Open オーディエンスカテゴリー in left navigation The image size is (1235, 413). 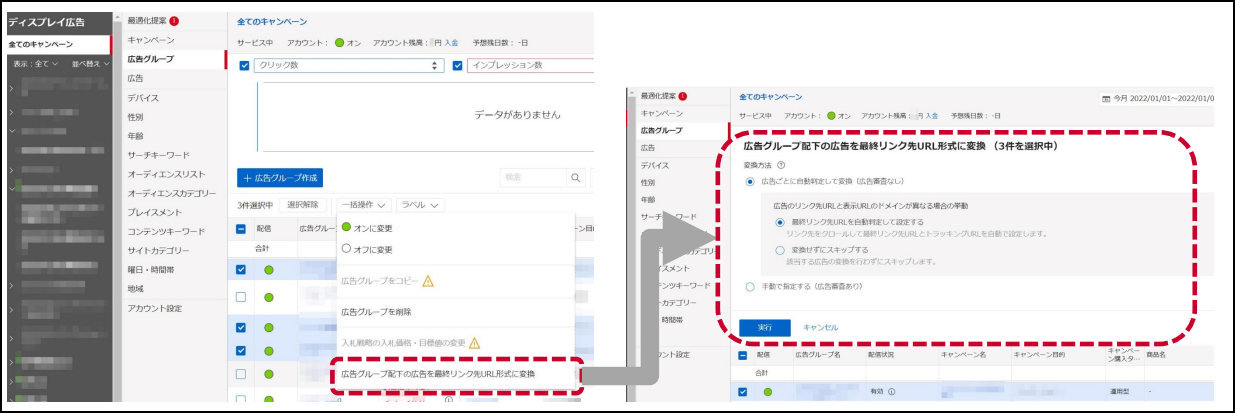[171, 193]
